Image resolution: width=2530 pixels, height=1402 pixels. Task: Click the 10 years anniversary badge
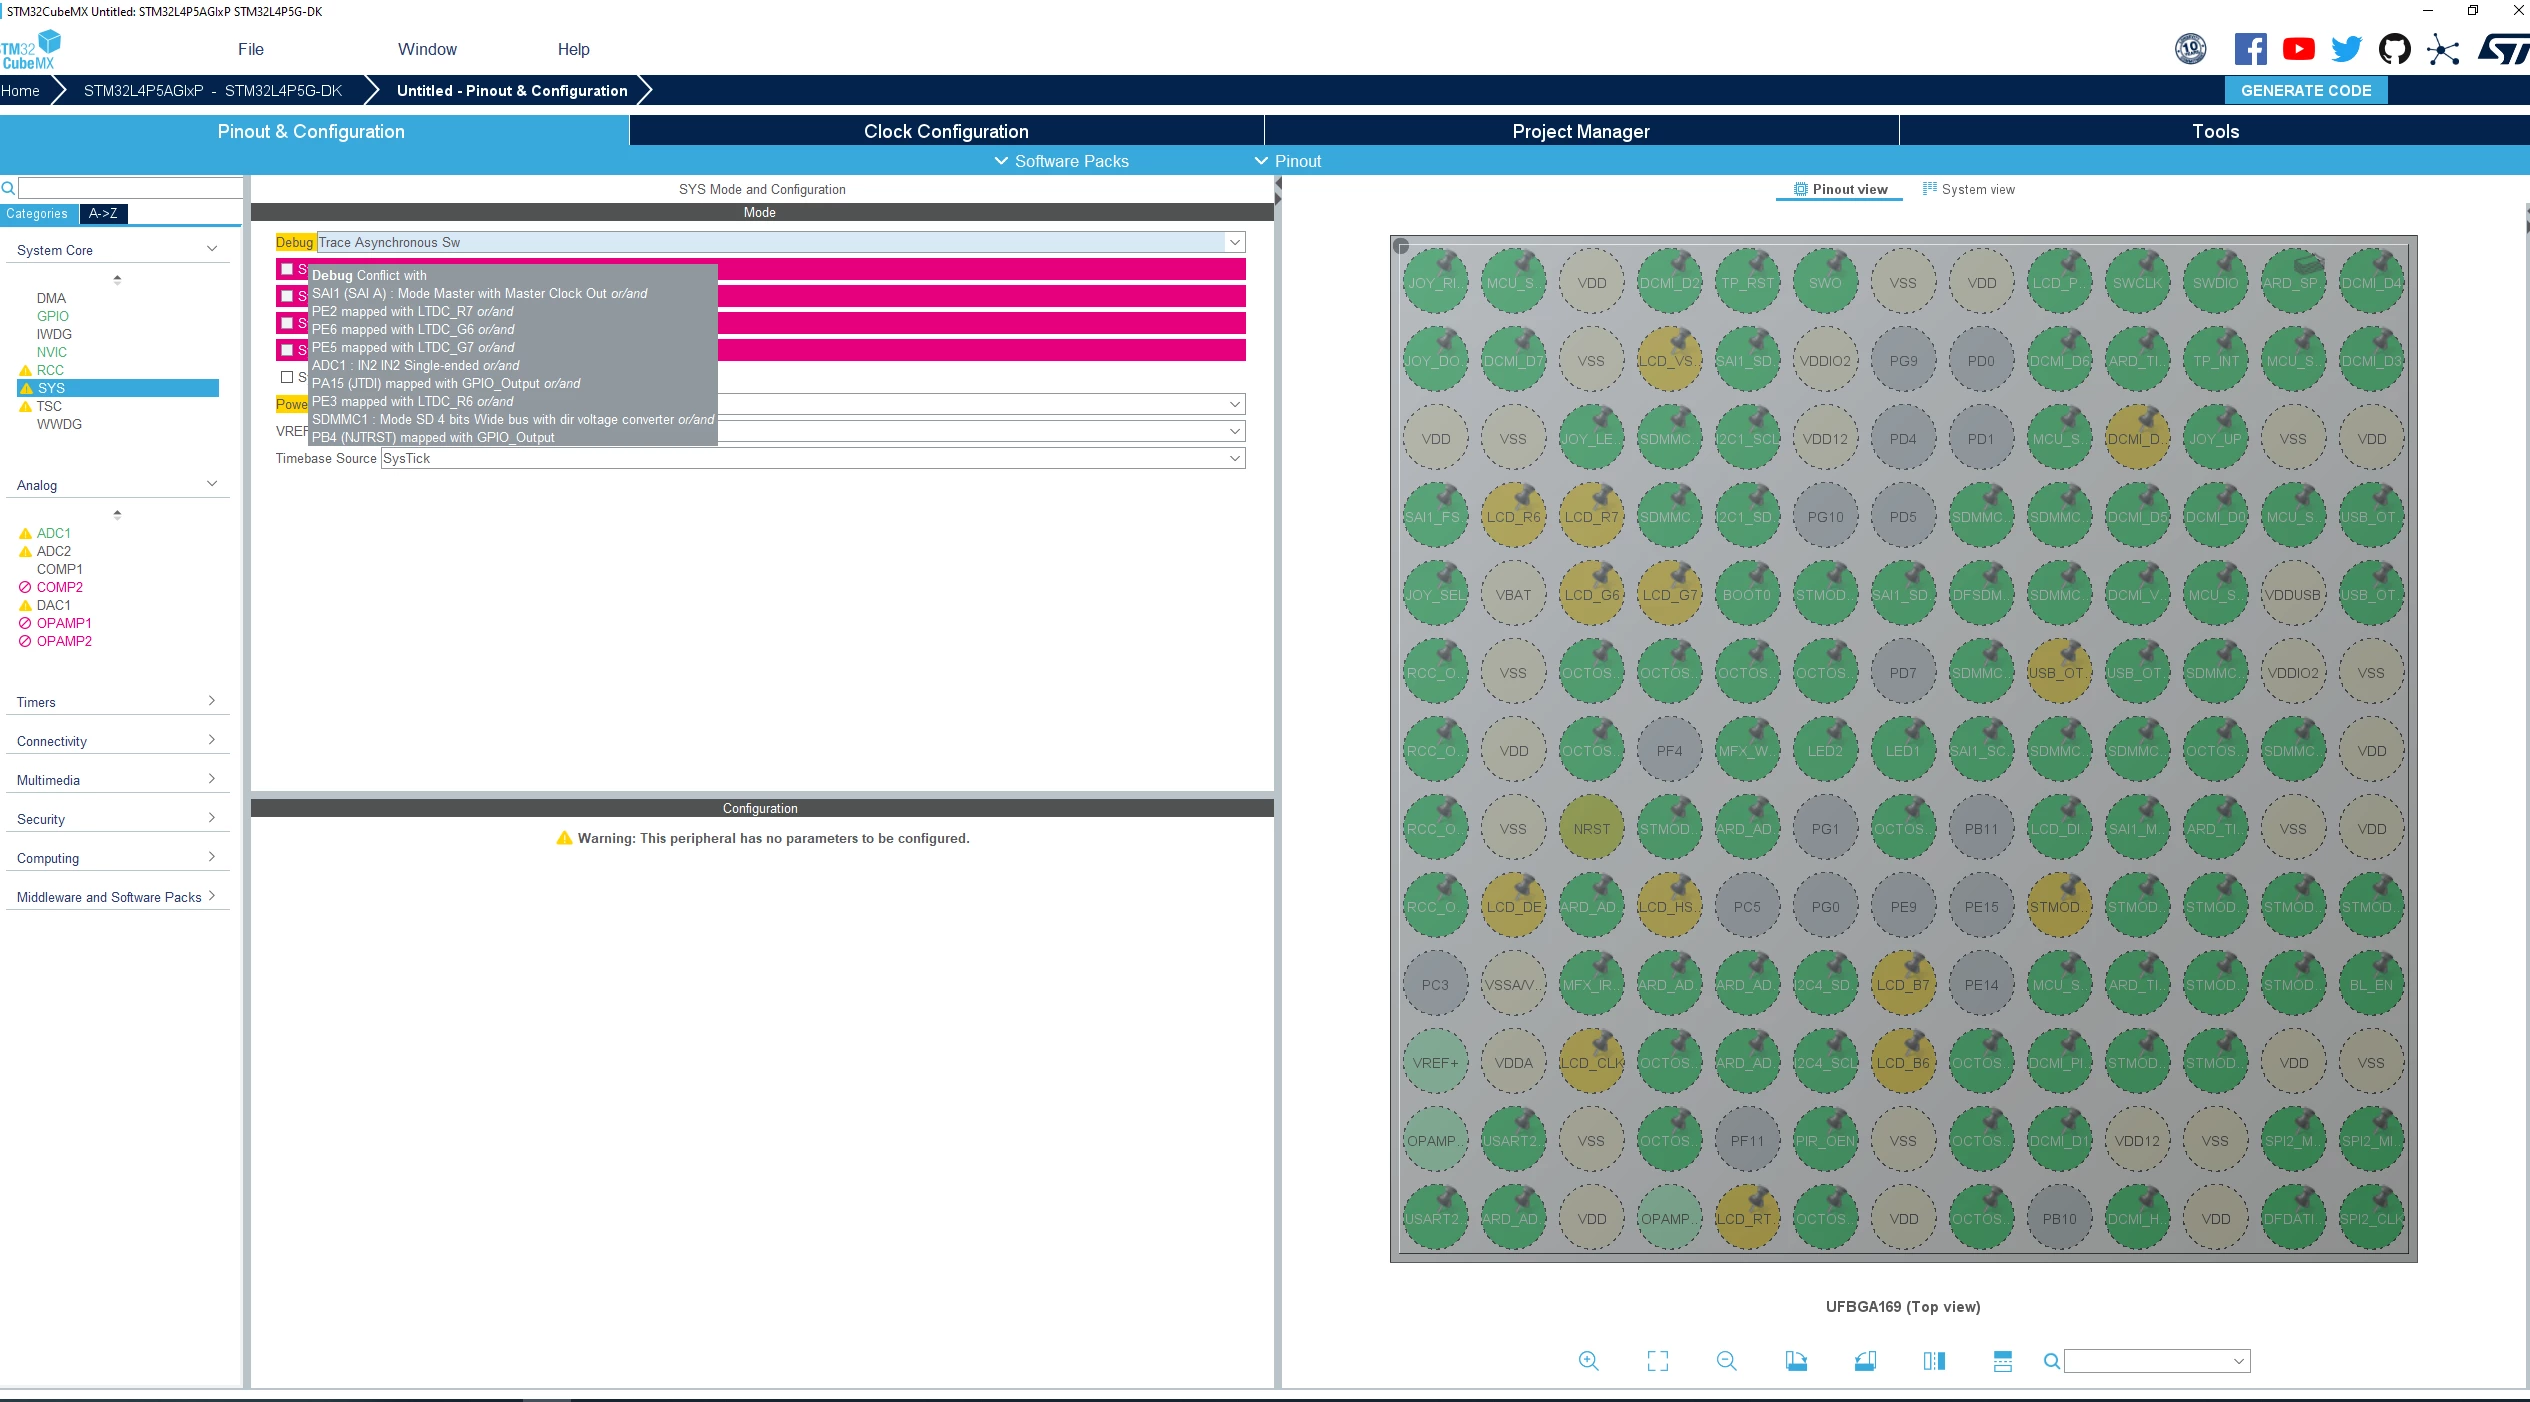[x=2190, y=49]
